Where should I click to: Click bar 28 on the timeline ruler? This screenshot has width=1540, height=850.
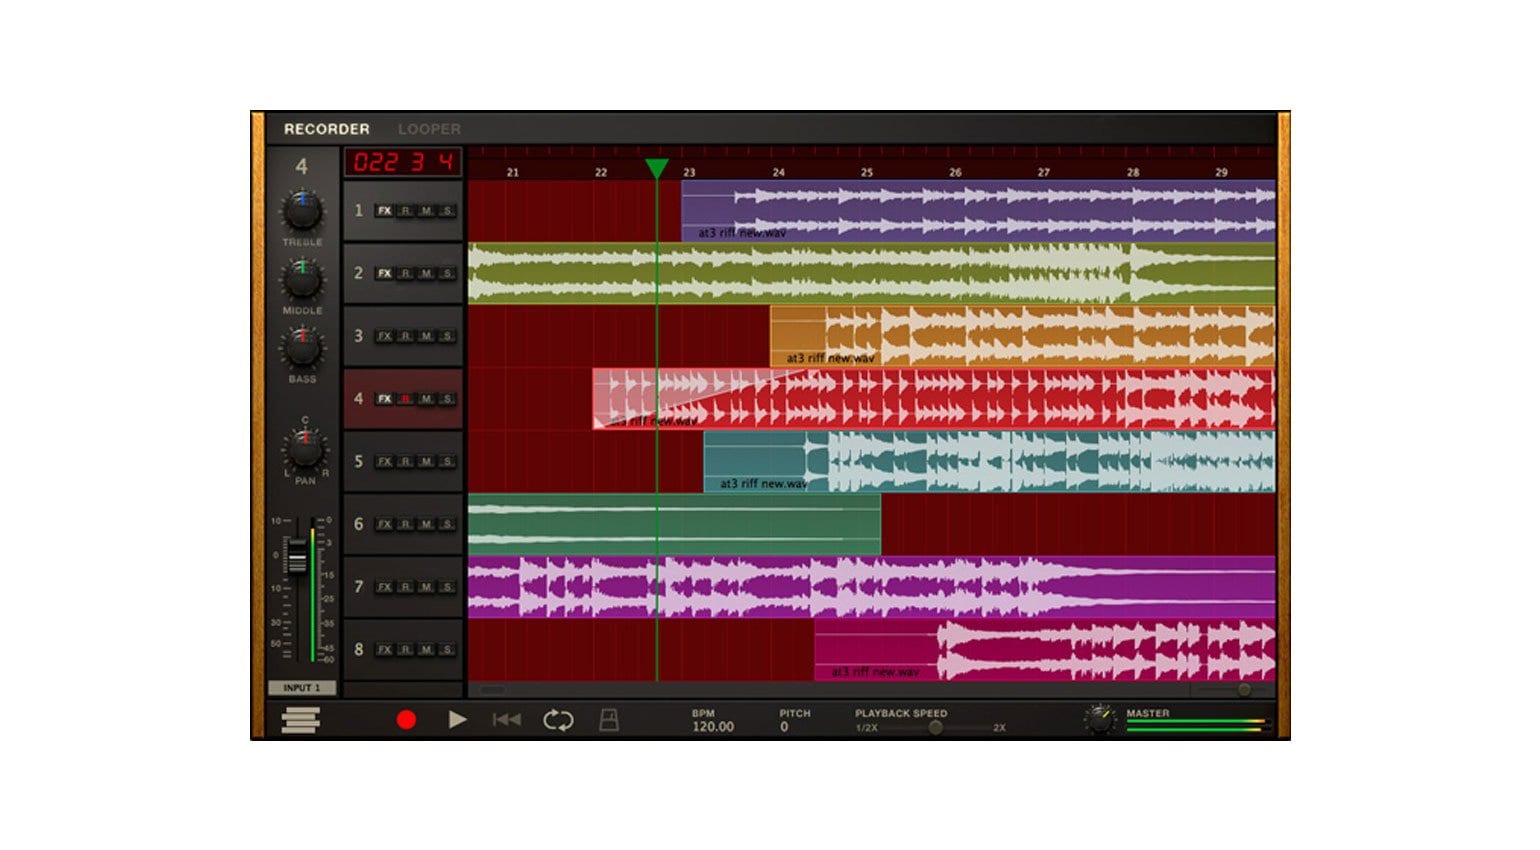point(1132,172)
